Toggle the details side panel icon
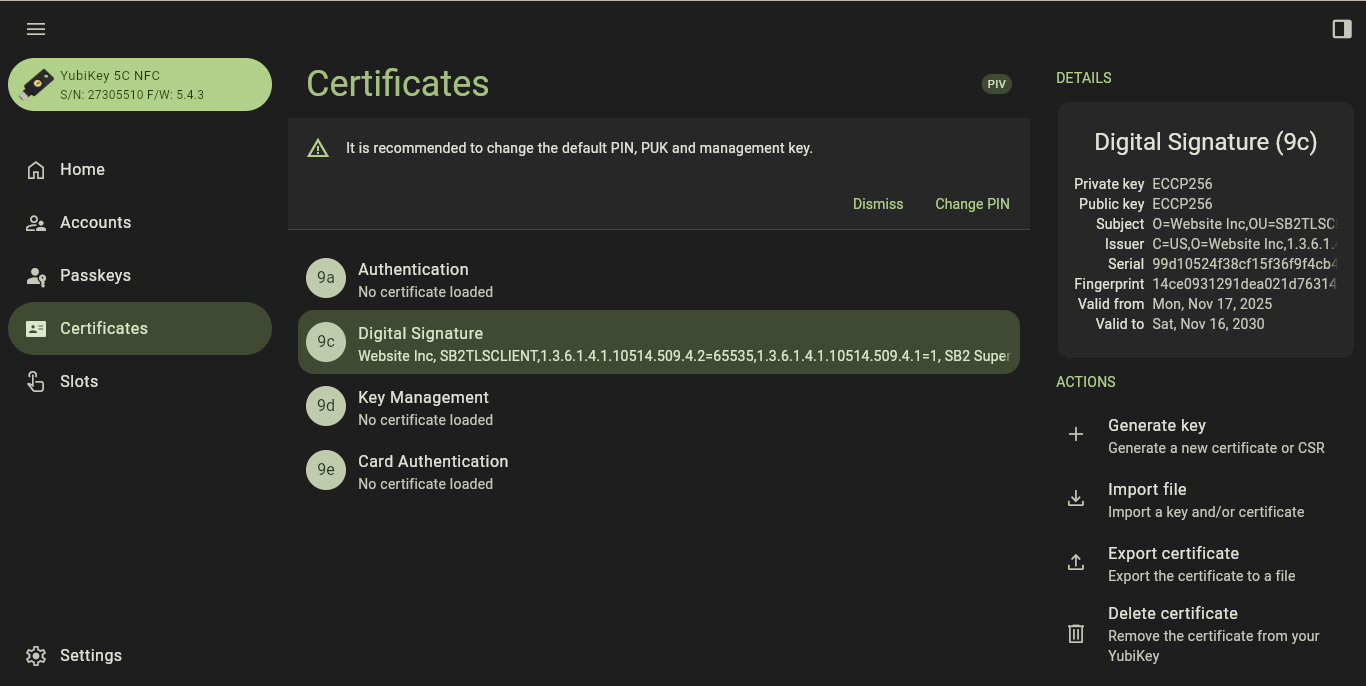The height and width of the screenshot is (686, 1366). tap(1342, 29)
